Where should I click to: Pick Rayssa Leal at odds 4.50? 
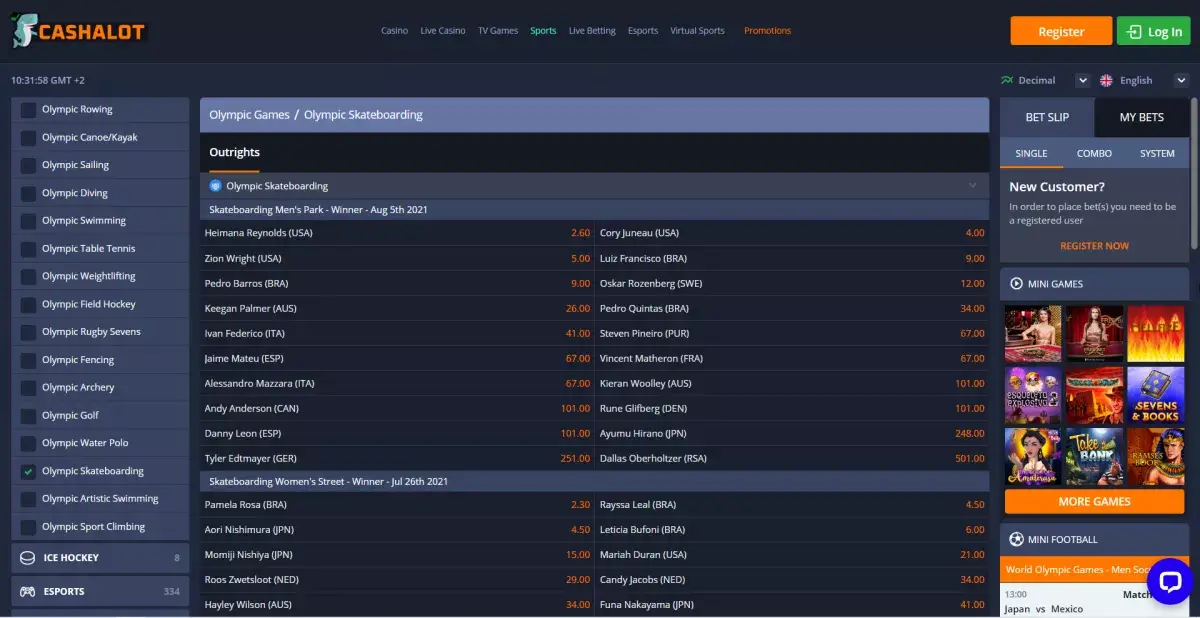point(792,505)
